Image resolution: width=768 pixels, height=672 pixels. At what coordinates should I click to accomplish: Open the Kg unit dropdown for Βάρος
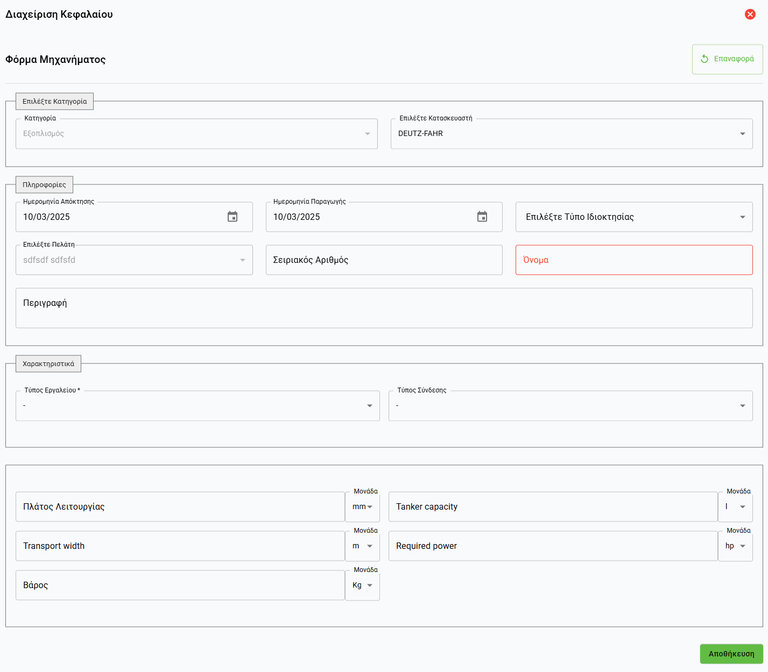(362, 585)
